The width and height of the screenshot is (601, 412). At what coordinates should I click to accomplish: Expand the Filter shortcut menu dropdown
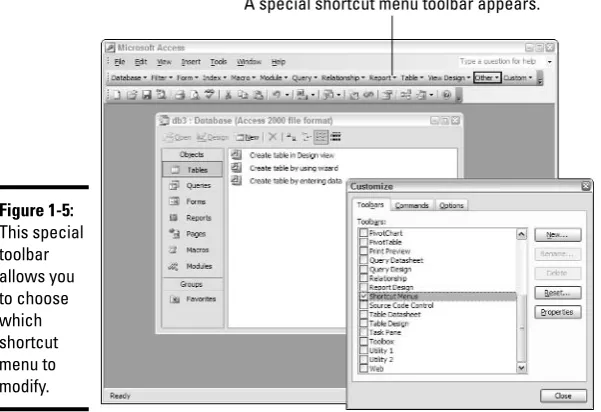pyautogui.click(x=162, y=78)
